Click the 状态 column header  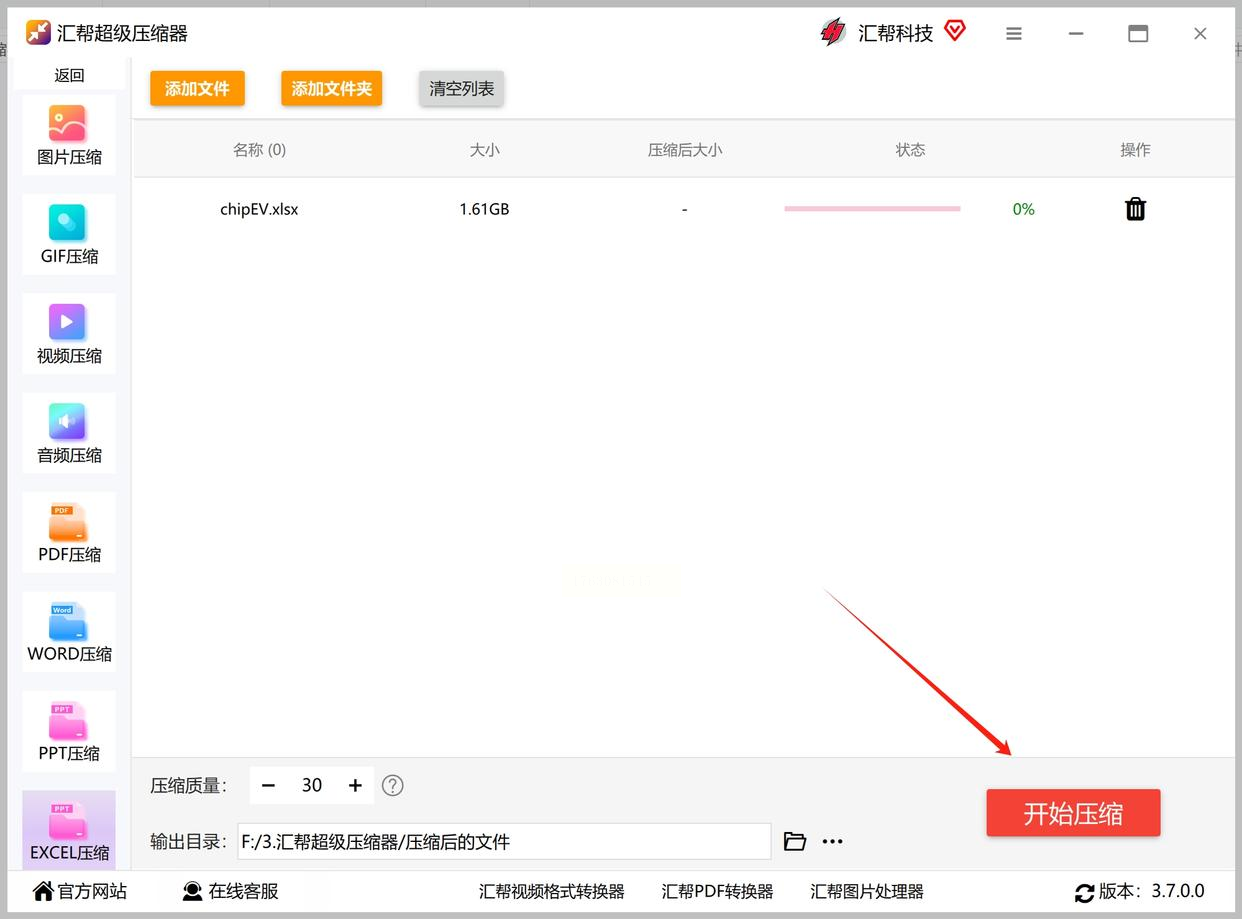point(910,150)
